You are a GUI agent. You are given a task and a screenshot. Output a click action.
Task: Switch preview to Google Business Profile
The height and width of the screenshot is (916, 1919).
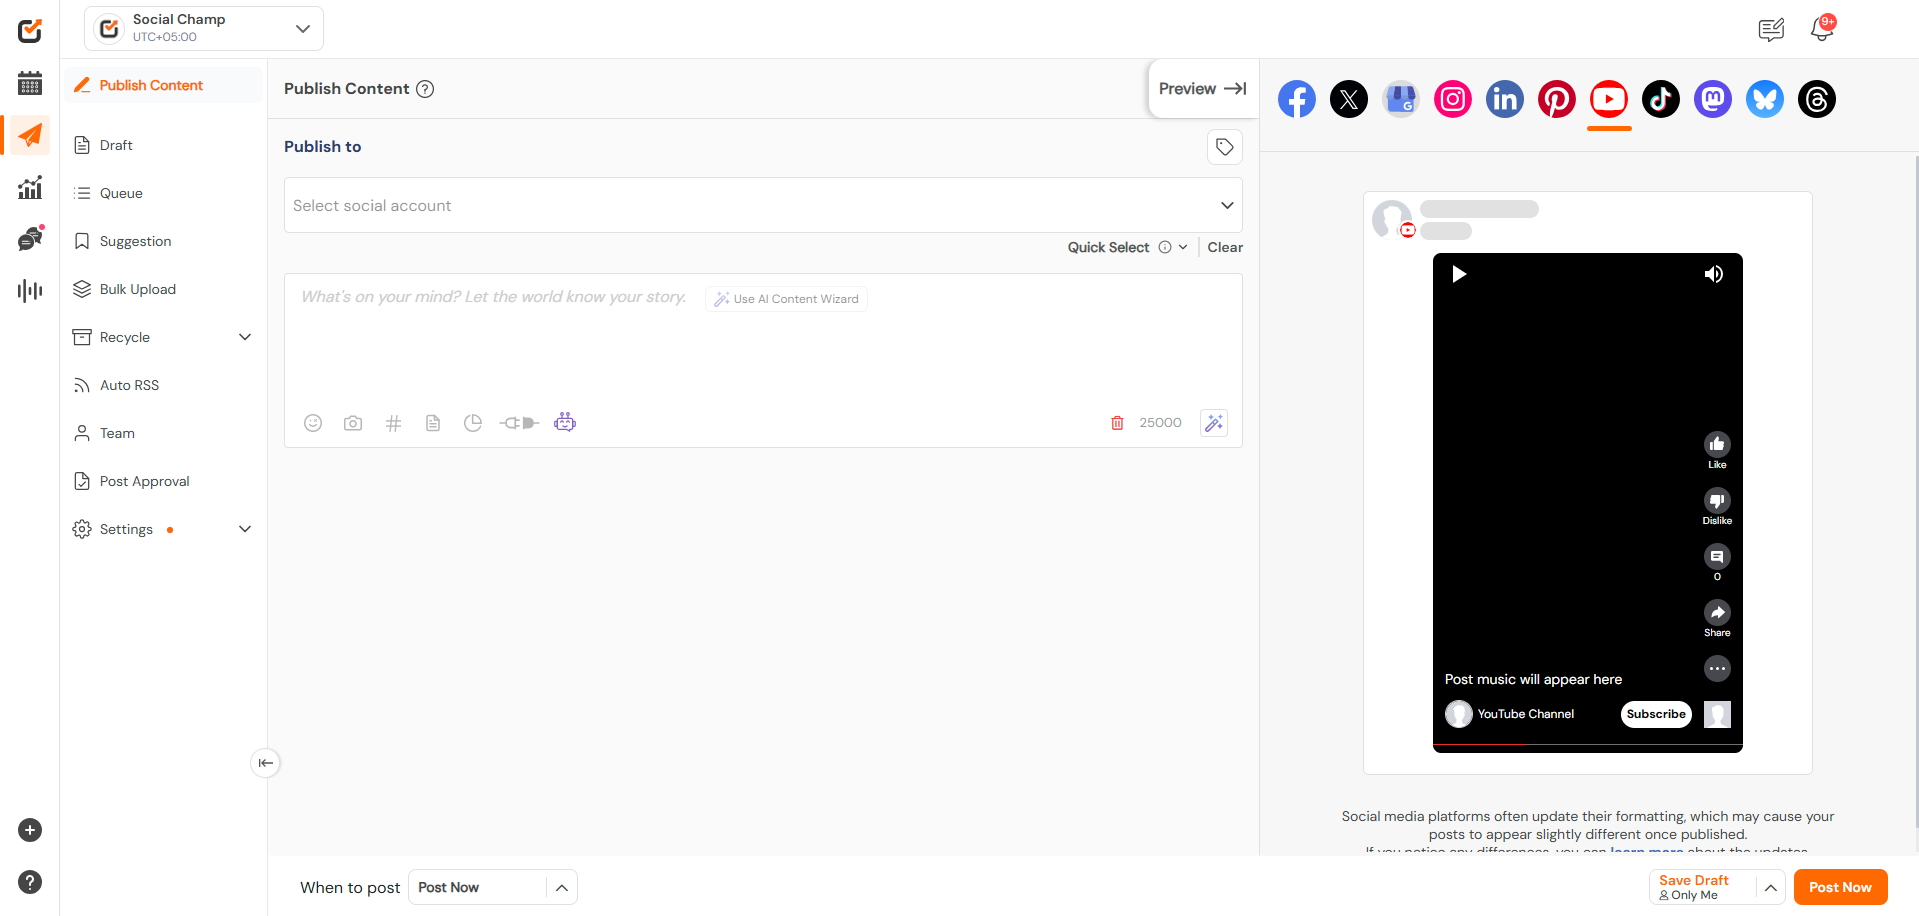tap(1401, 99)
